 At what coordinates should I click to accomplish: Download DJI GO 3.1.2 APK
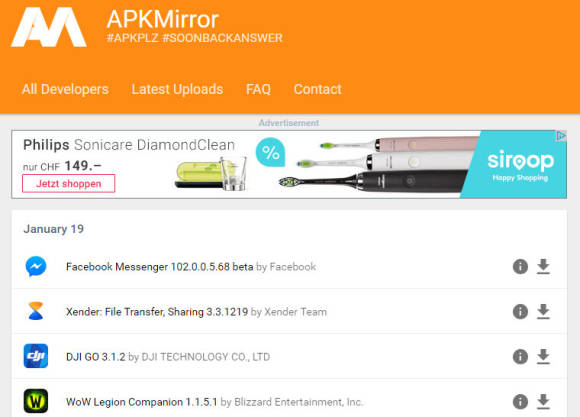click(543, 357)
